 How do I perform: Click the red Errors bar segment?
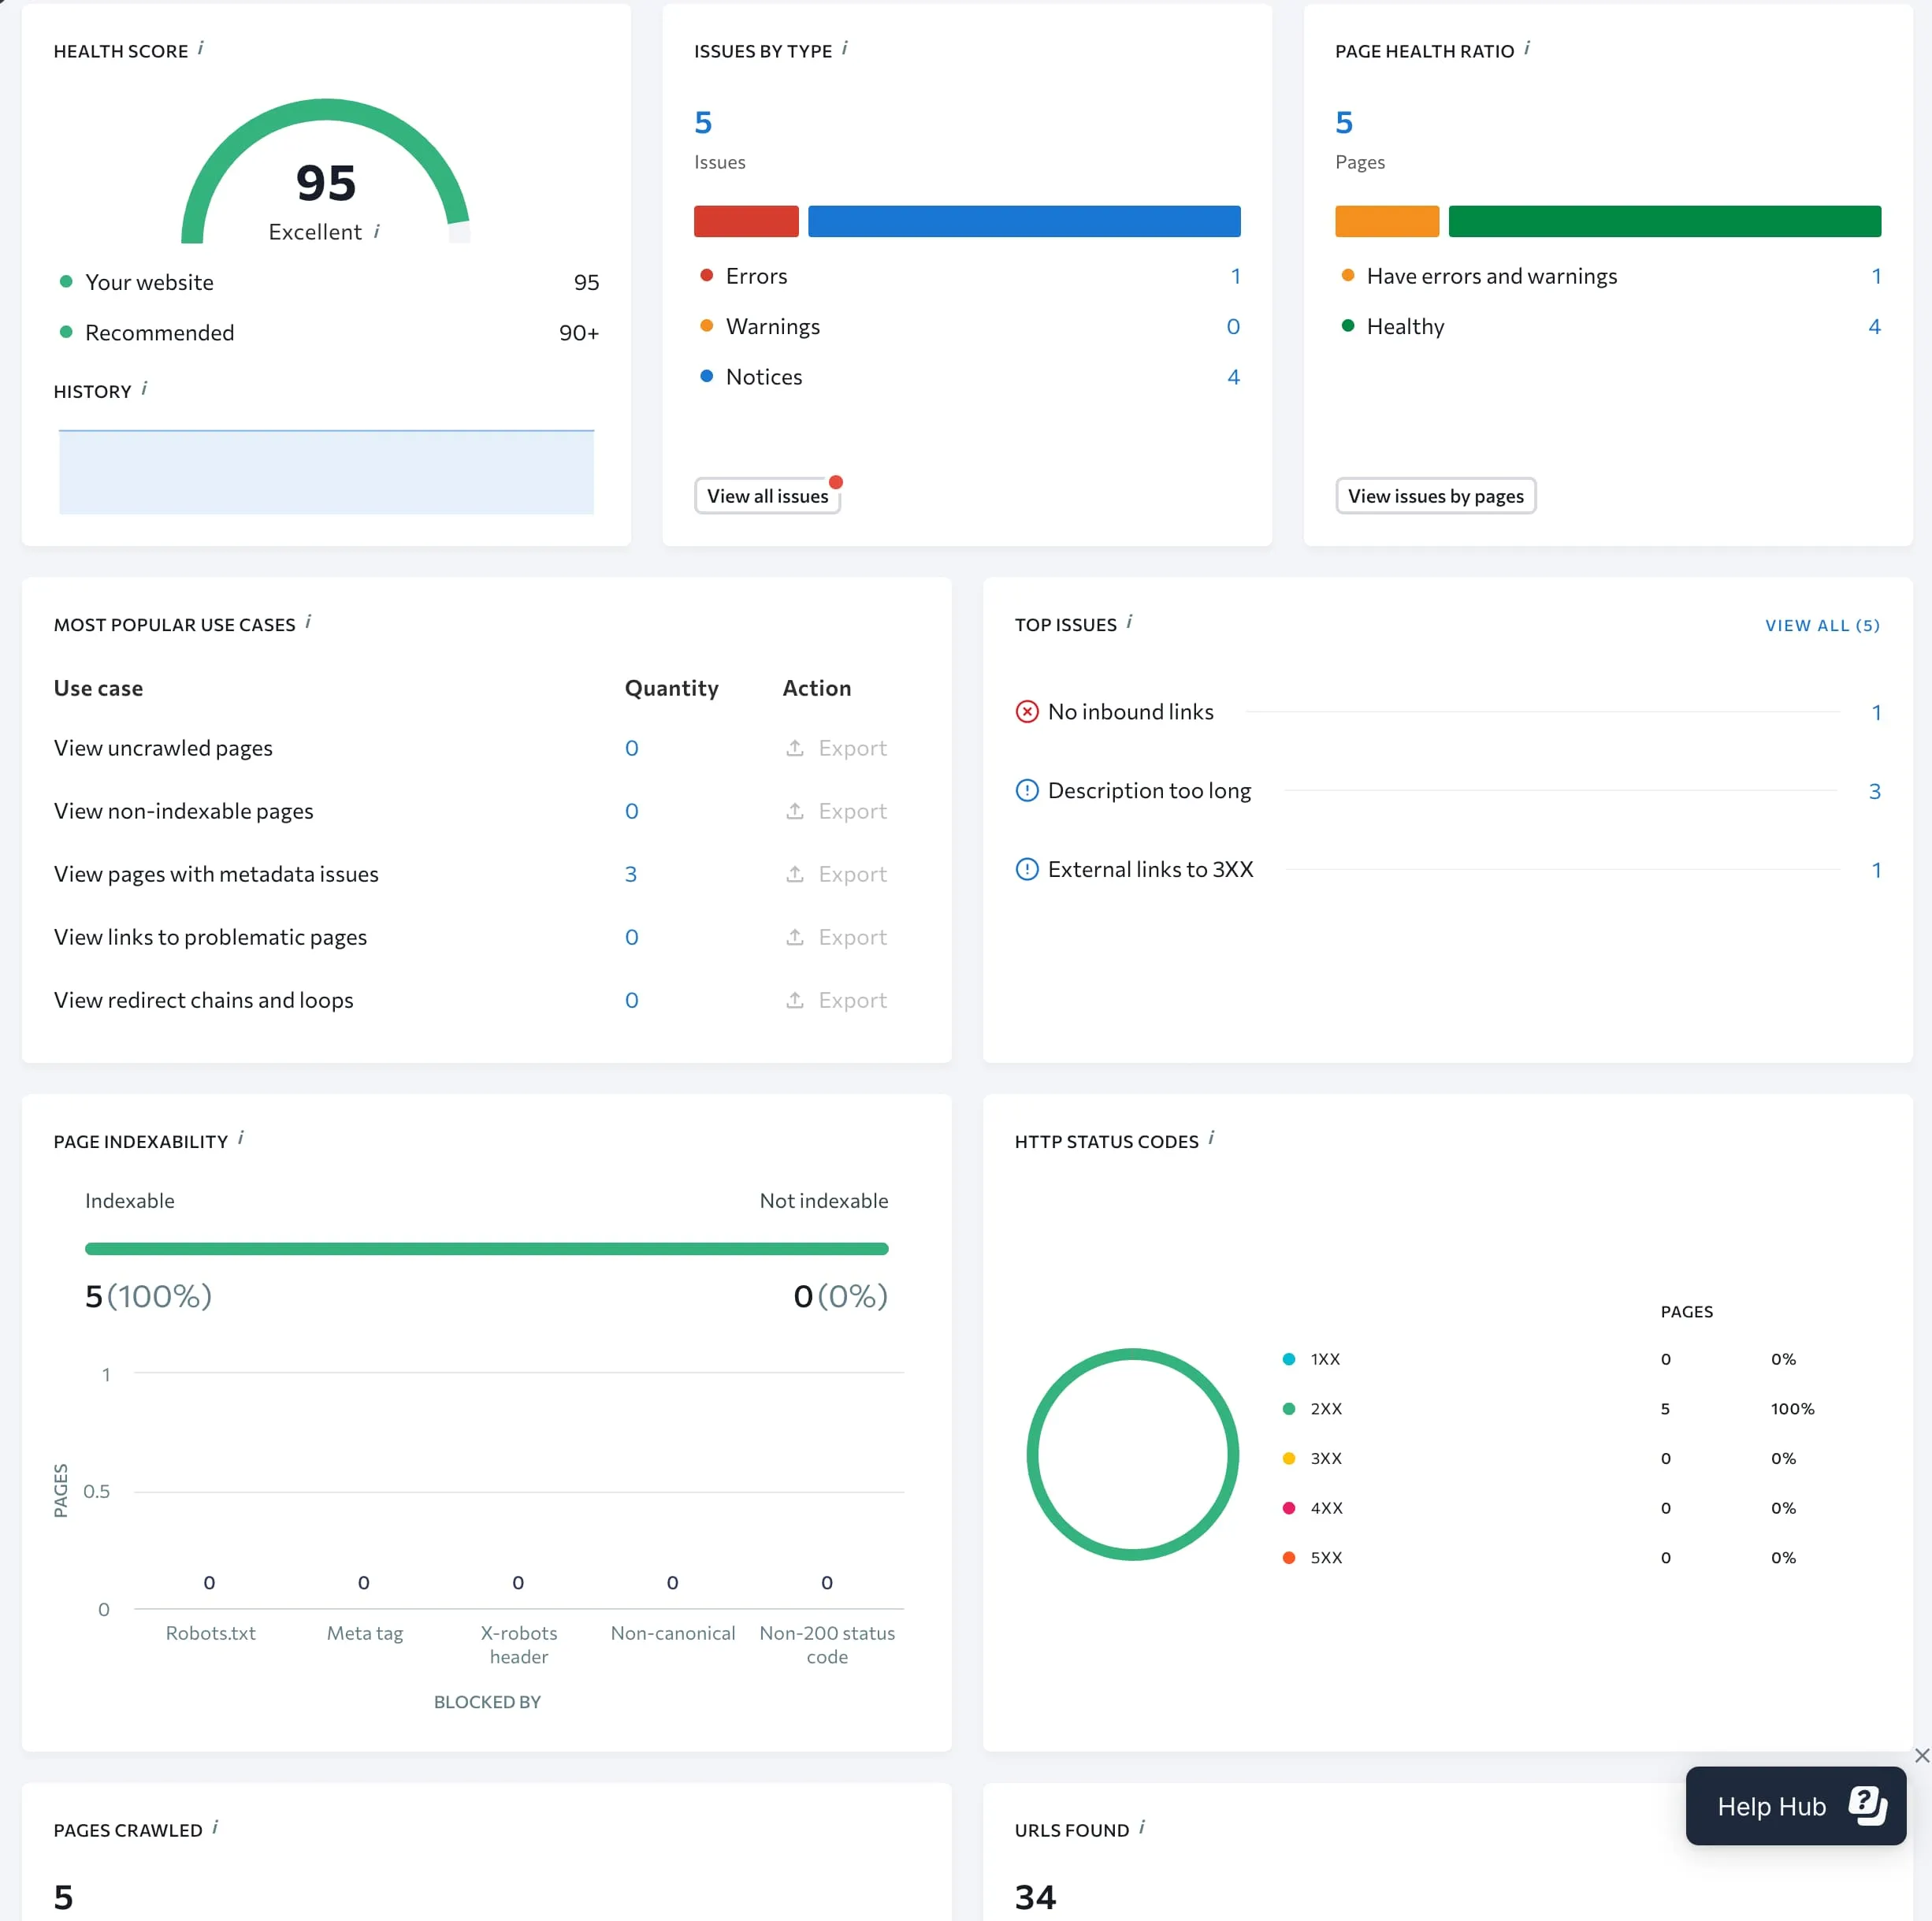click(746, 221)
